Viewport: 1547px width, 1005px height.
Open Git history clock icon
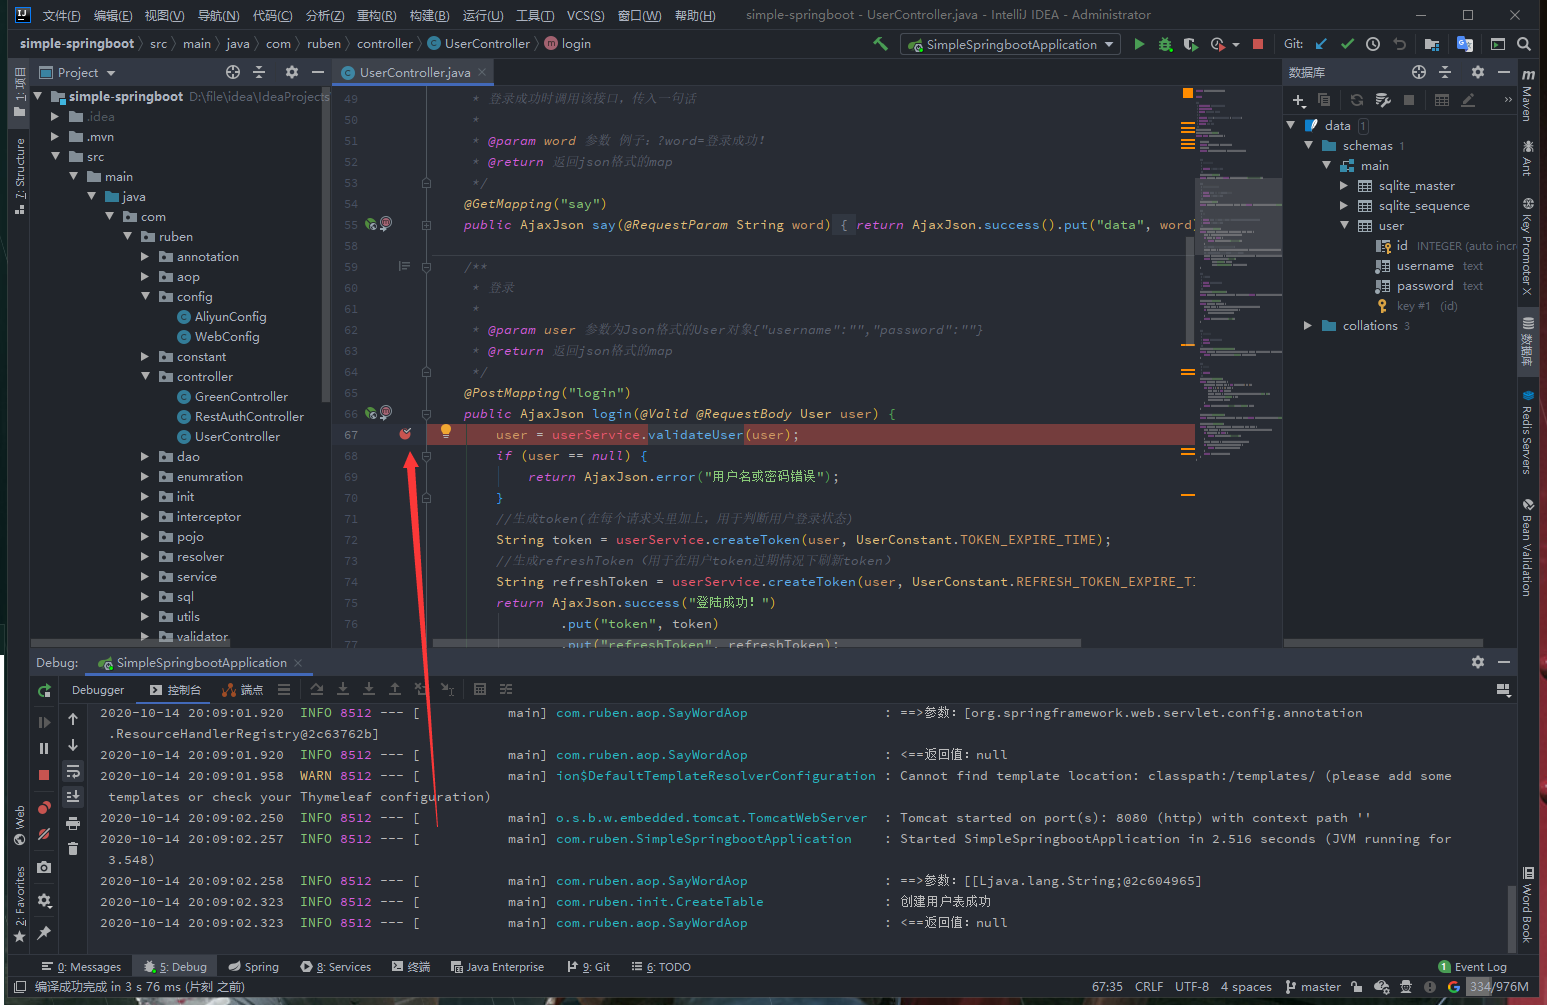coord(1373,44)
